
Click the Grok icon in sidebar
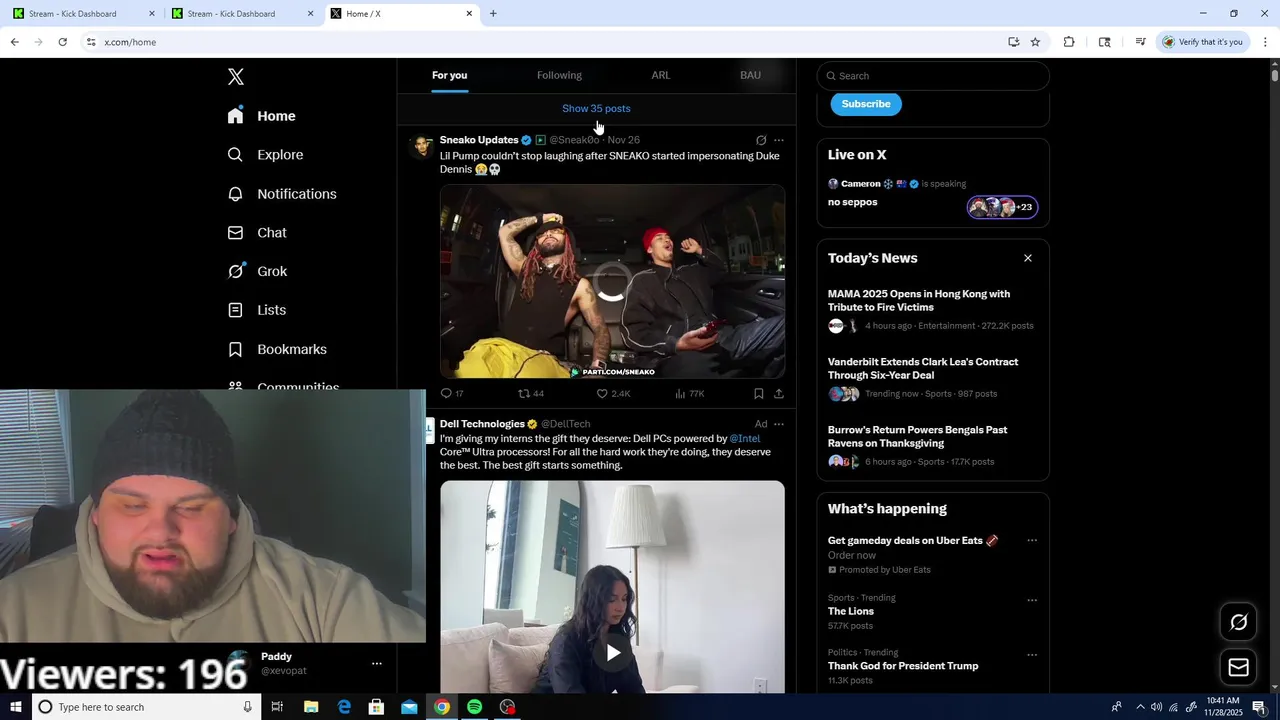point(235,271)
